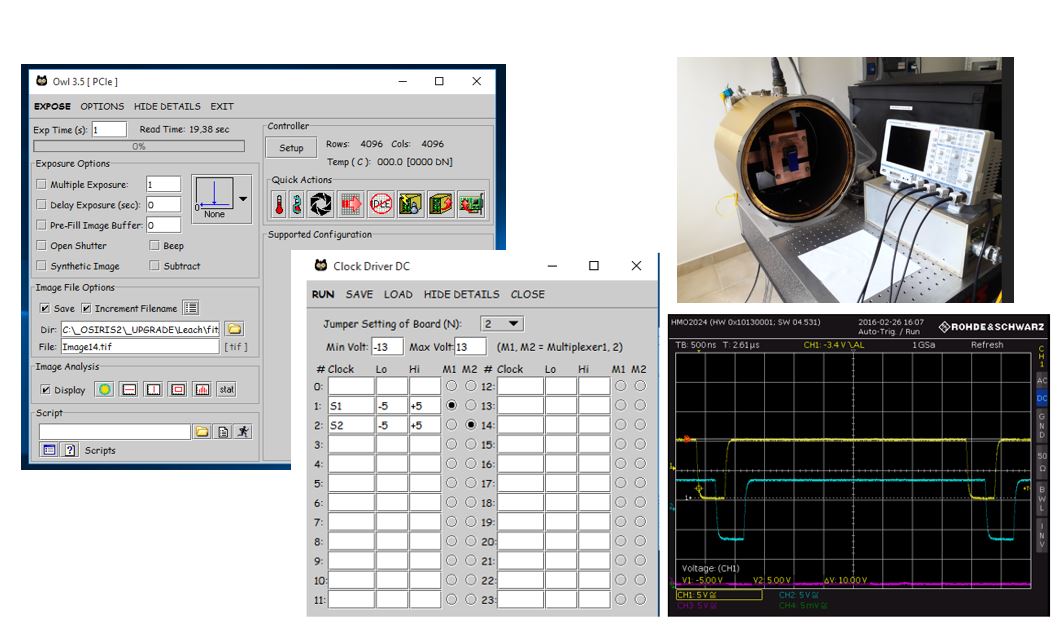Screen dimensions: 1064x628
Task: Select M2 radio button for clock row 1
Action: pyautogui.click(x=470, y=406)
